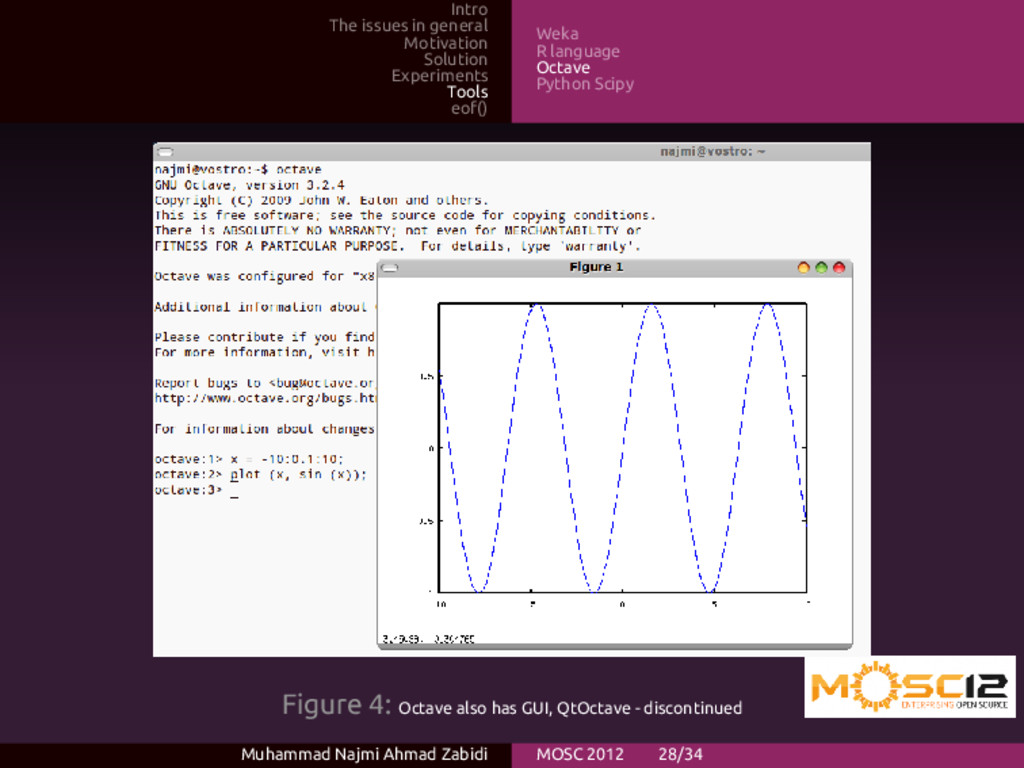
Task: Click the 'Please contribute if you find' line
Action: pyautogui.click(x=264, y=337)
